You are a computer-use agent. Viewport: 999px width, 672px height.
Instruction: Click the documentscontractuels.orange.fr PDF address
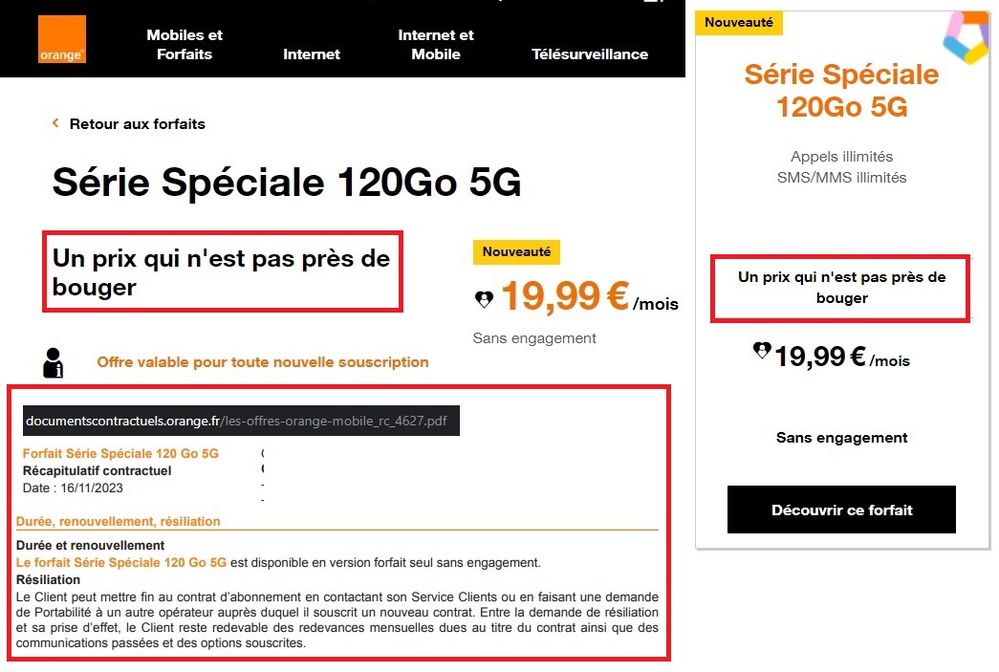pos(240,421)
